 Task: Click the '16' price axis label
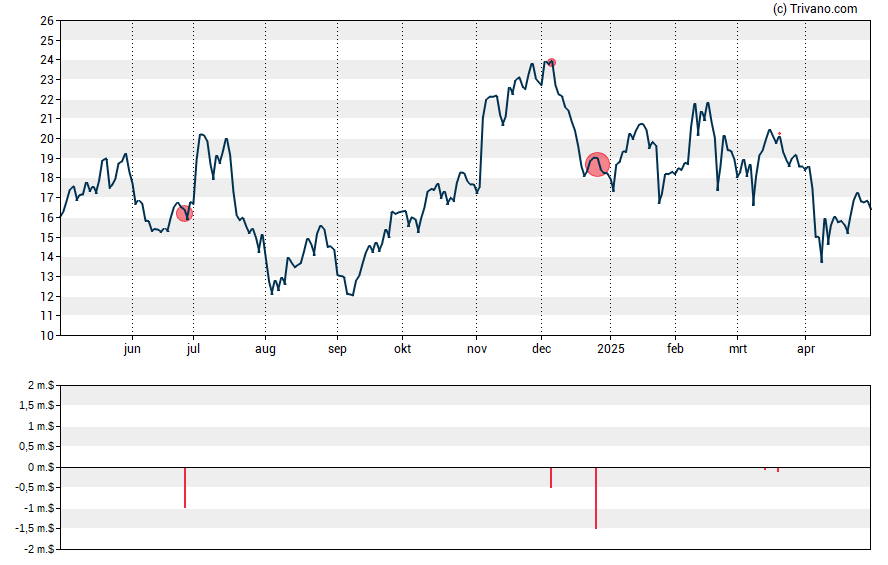pyautogui.click(x=47, y=217)
